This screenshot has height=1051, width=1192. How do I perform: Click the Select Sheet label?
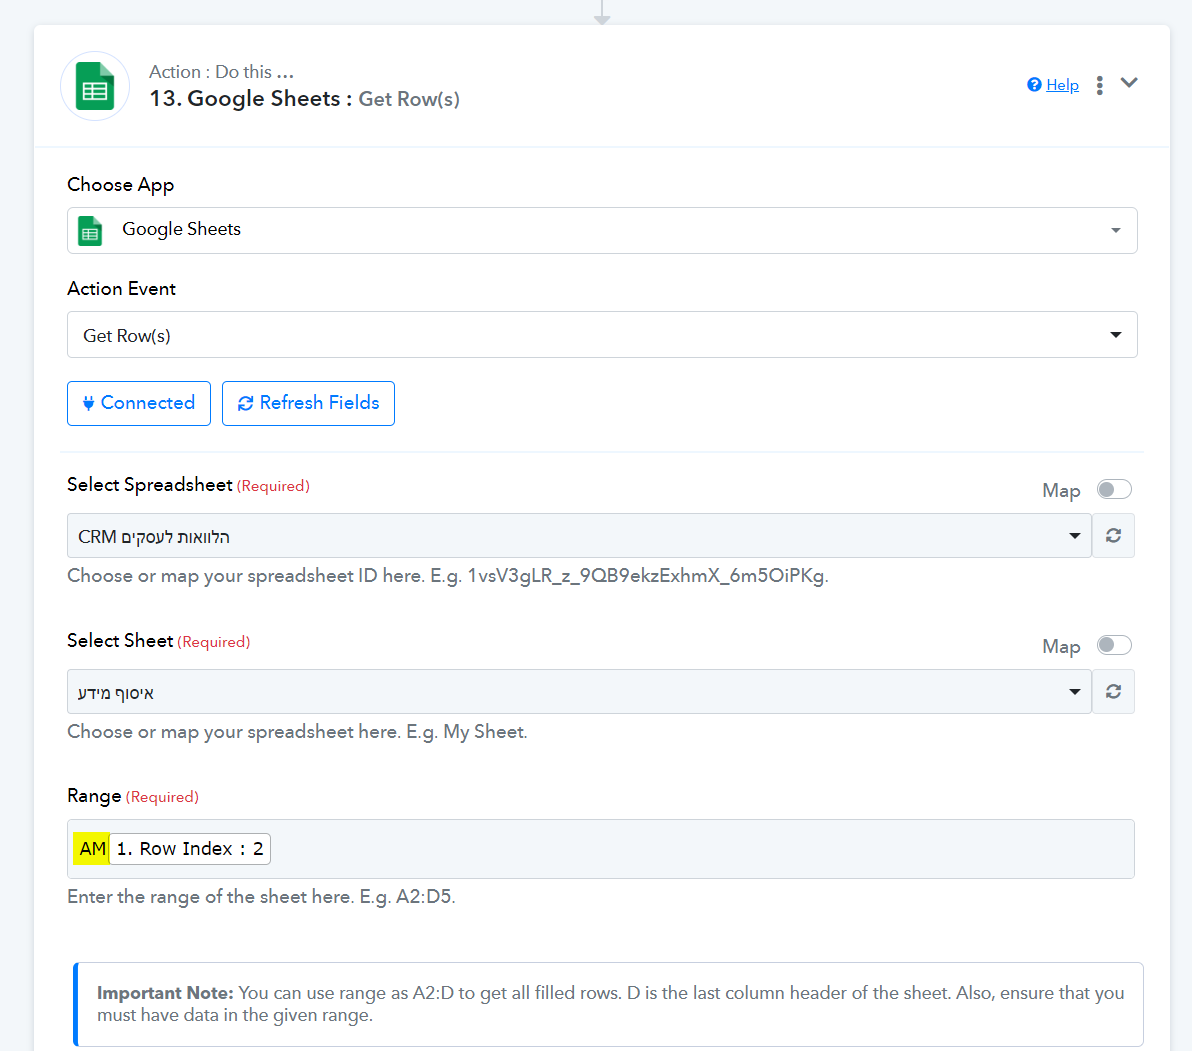coord(120,641)
